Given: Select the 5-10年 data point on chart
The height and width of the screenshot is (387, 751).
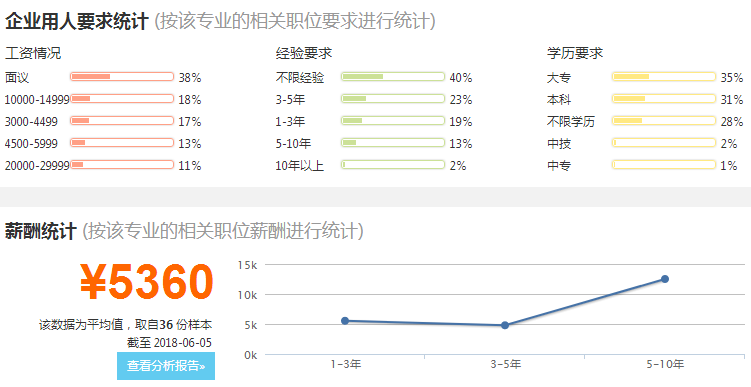Looking at the screenshot, I should 665,279.
